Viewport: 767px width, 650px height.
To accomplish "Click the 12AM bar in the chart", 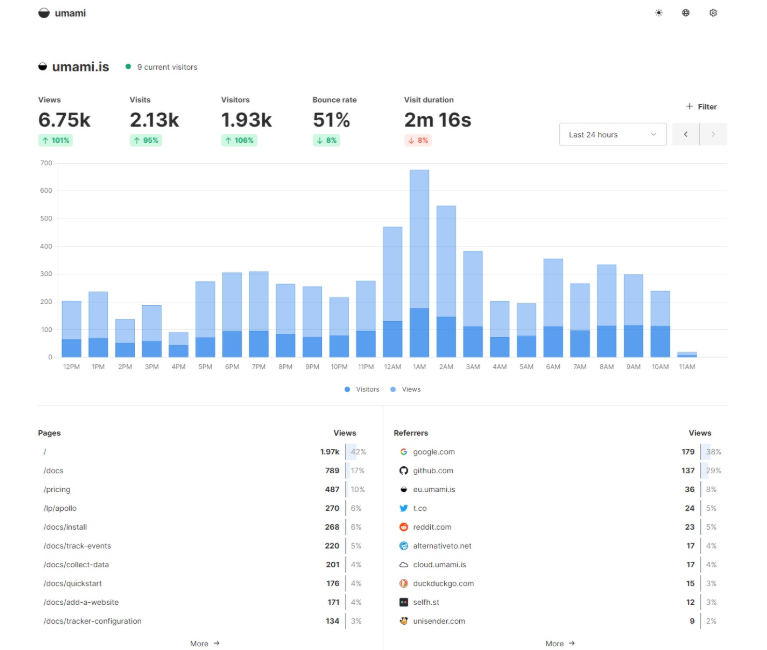I will pos(392,292).
